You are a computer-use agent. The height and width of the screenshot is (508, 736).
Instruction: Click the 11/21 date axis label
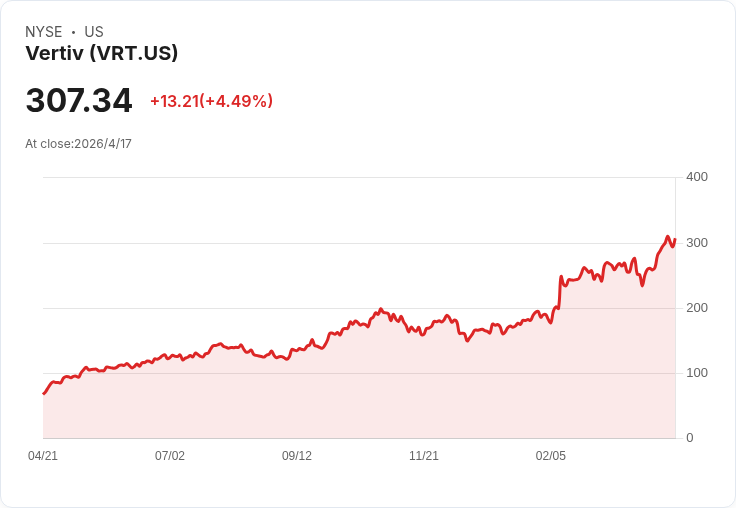[x=424, y=456]
